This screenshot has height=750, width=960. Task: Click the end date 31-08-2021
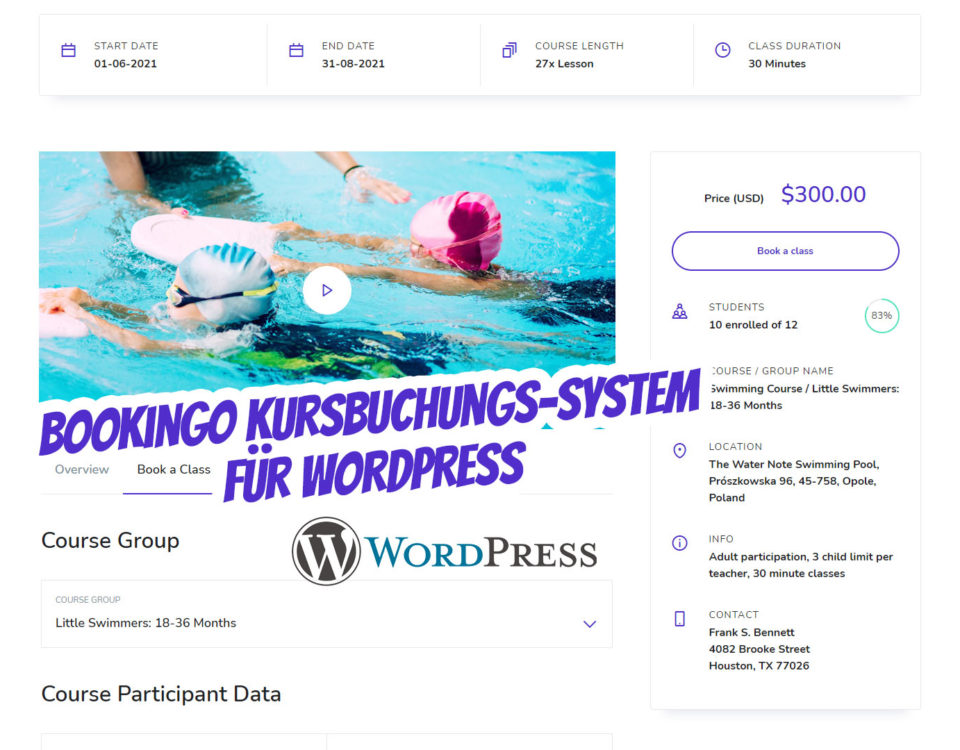pyautogui.click(x=353, y=64)
